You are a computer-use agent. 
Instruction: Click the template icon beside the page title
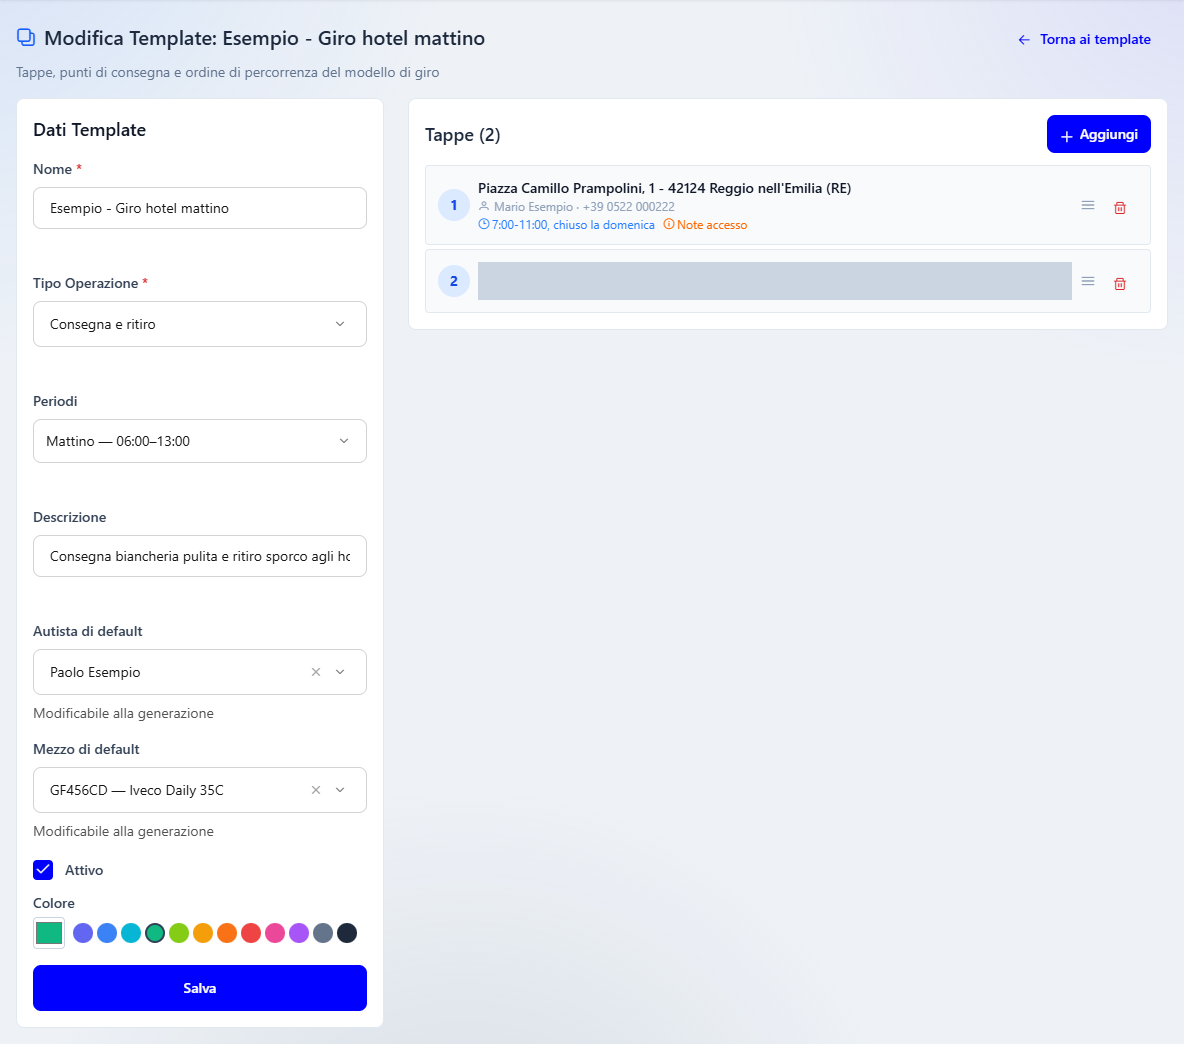tap(26, 37)
